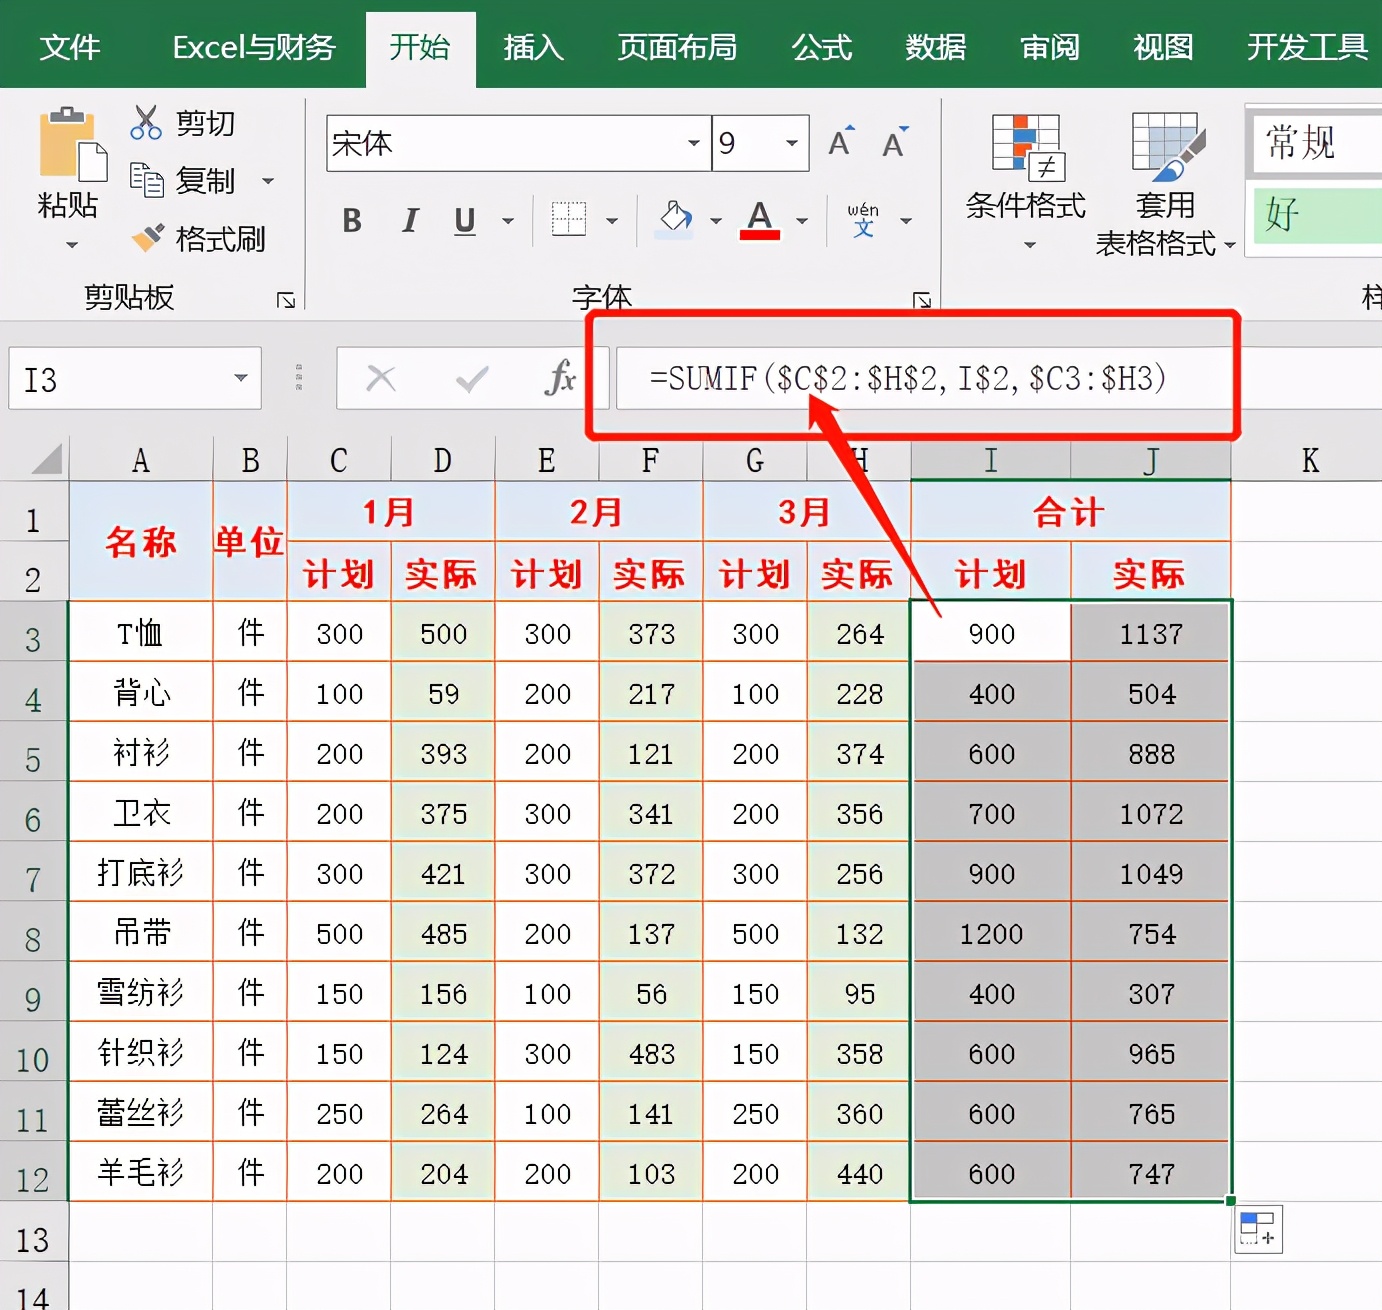Viewport: 1382px width, 1310px height.
Task: Switch to the 插入 ribbon tab
Action: pyautogui.click(x=534, y=47)
